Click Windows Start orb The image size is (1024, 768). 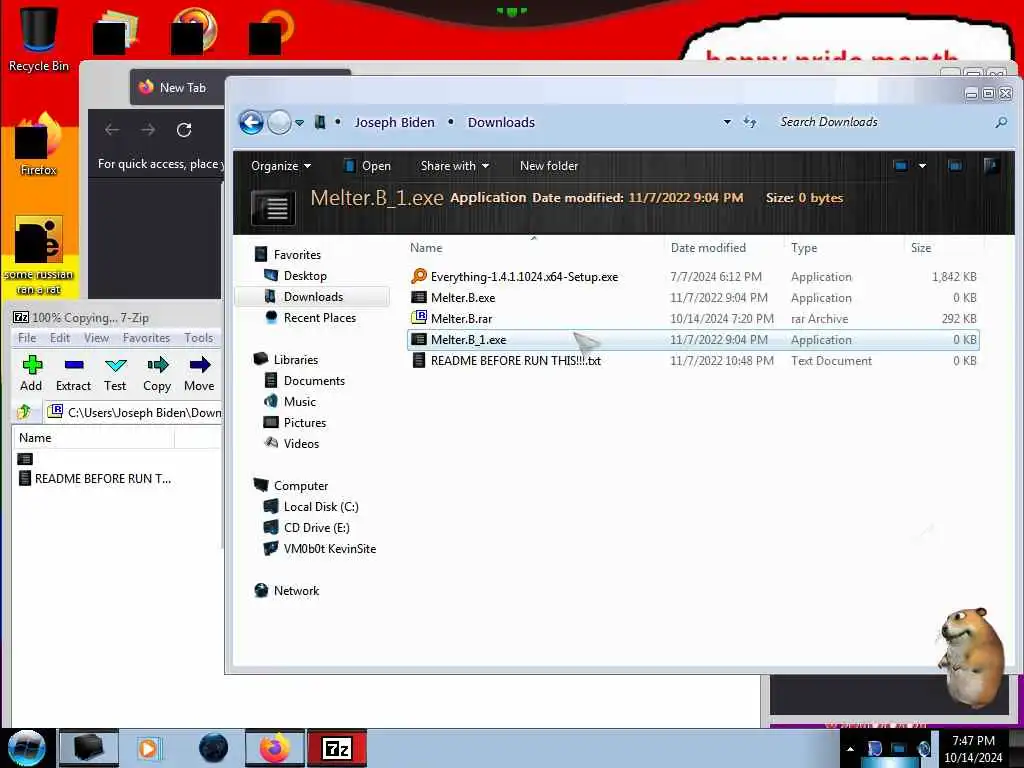[x=26, y=748]
